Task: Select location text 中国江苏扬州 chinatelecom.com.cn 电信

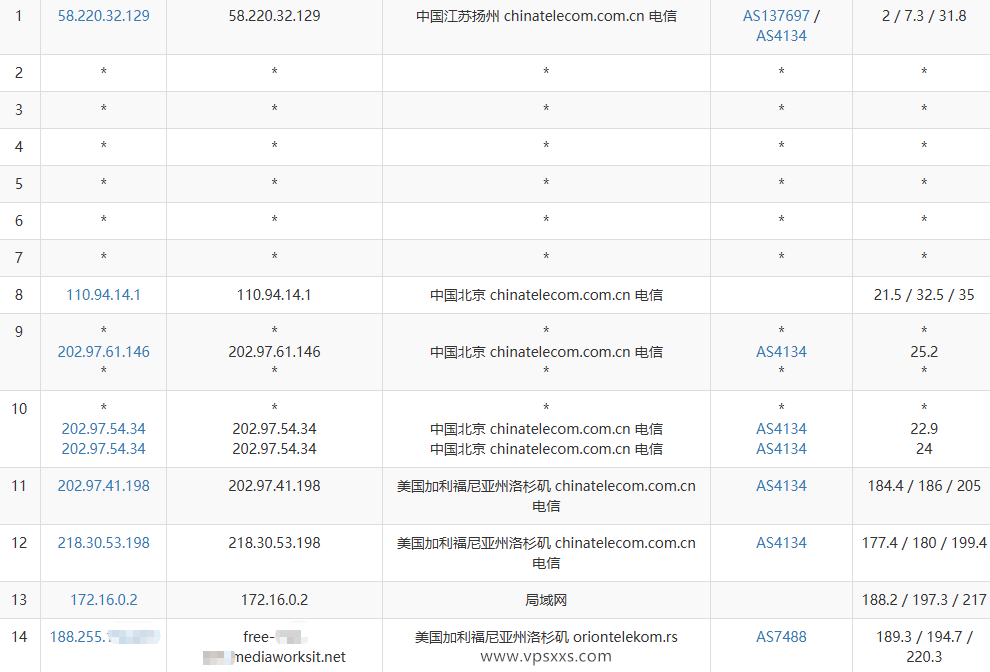Action: tap(546, 16)
